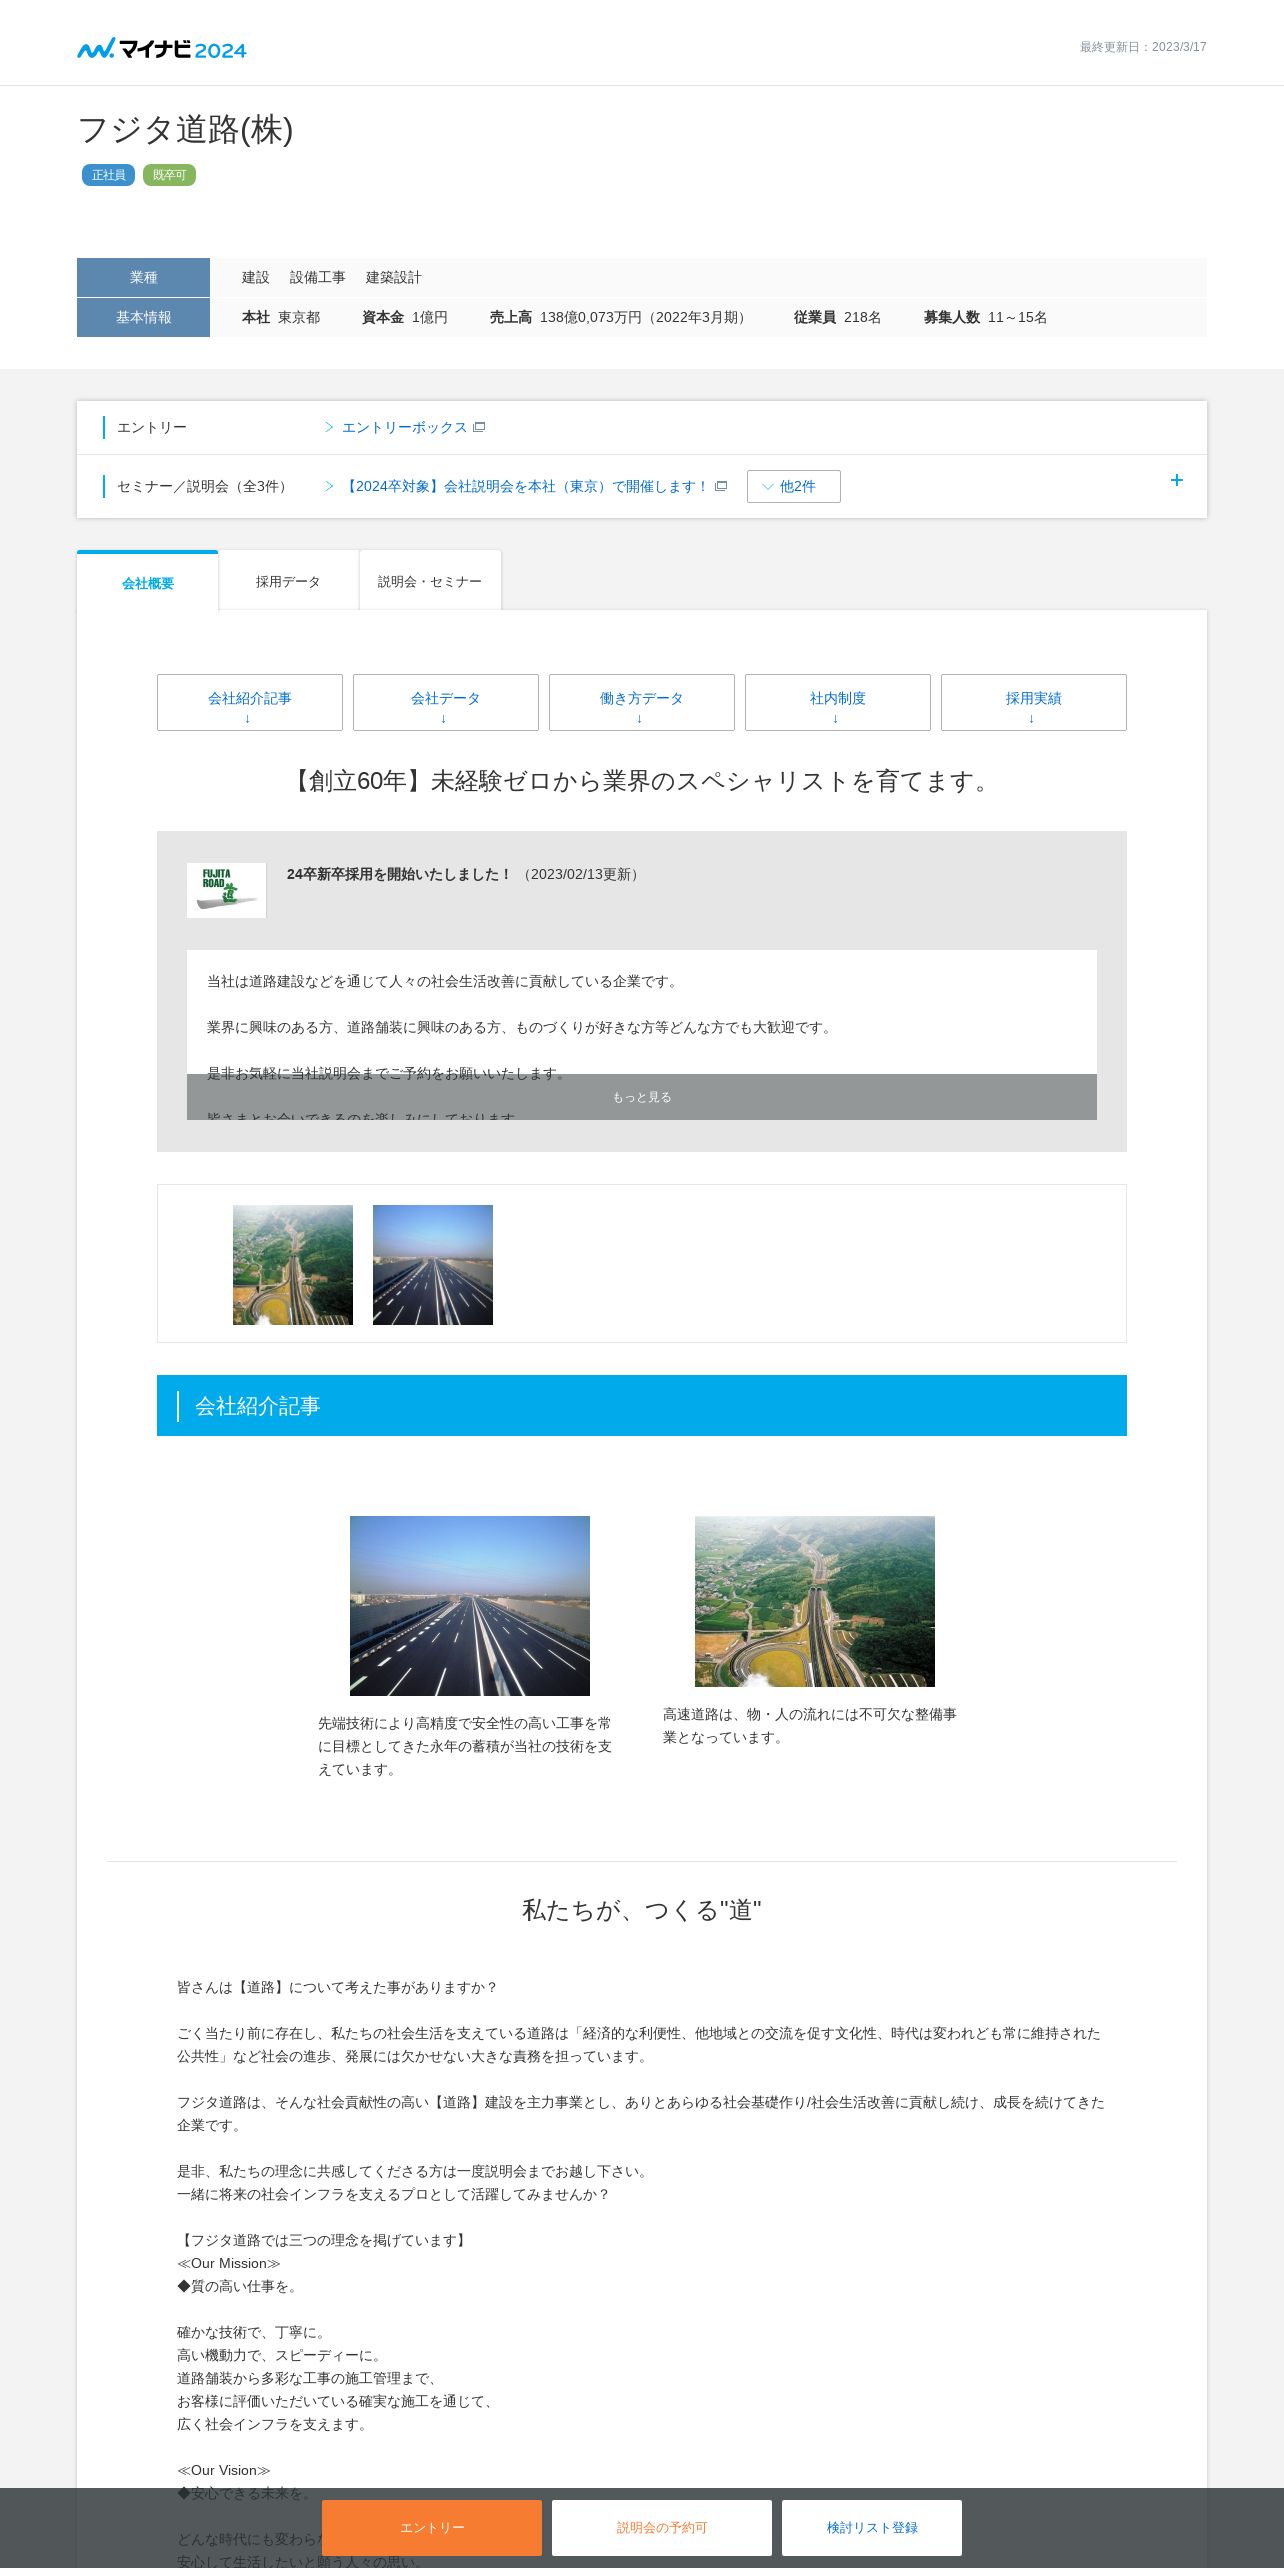Click the 既卒可 tag badge

pos(169,175)
